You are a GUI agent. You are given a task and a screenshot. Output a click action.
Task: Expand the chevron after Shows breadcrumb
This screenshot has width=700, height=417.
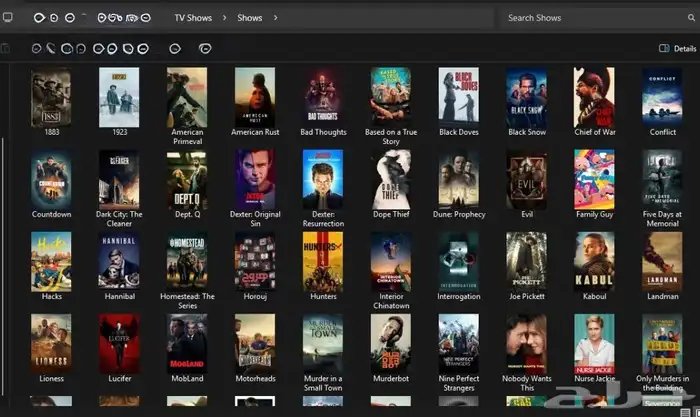(275, 18)
